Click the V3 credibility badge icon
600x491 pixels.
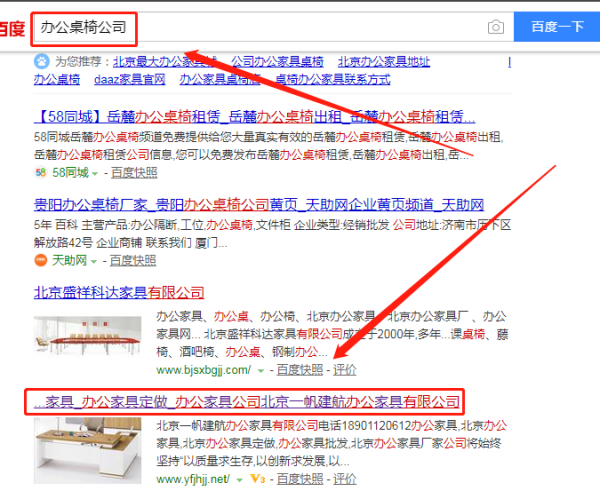click(258, 478)
